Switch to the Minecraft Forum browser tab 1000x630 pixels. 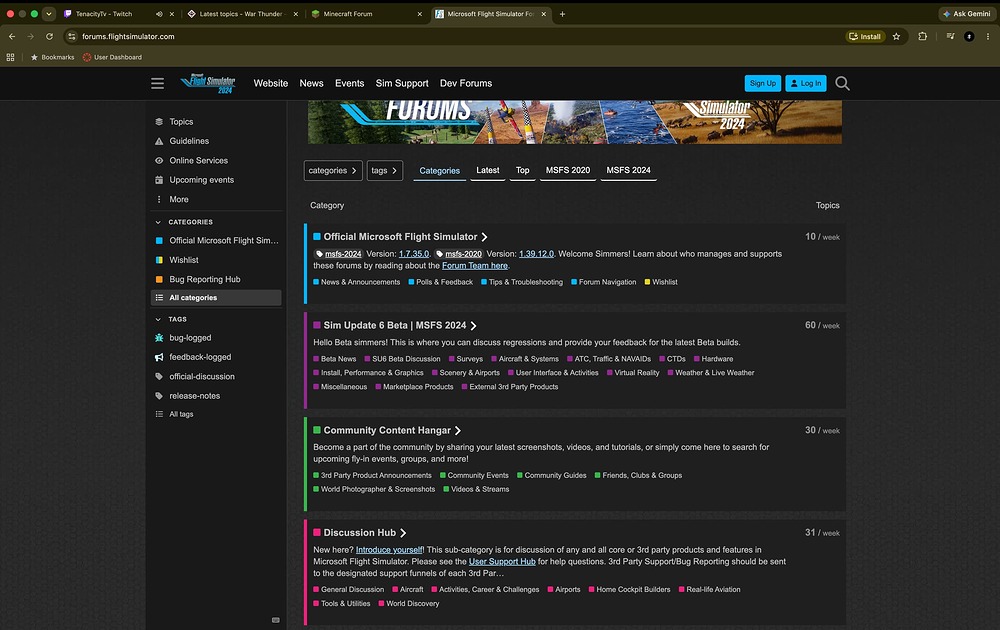pyautogui.click(x=367, y=13)
